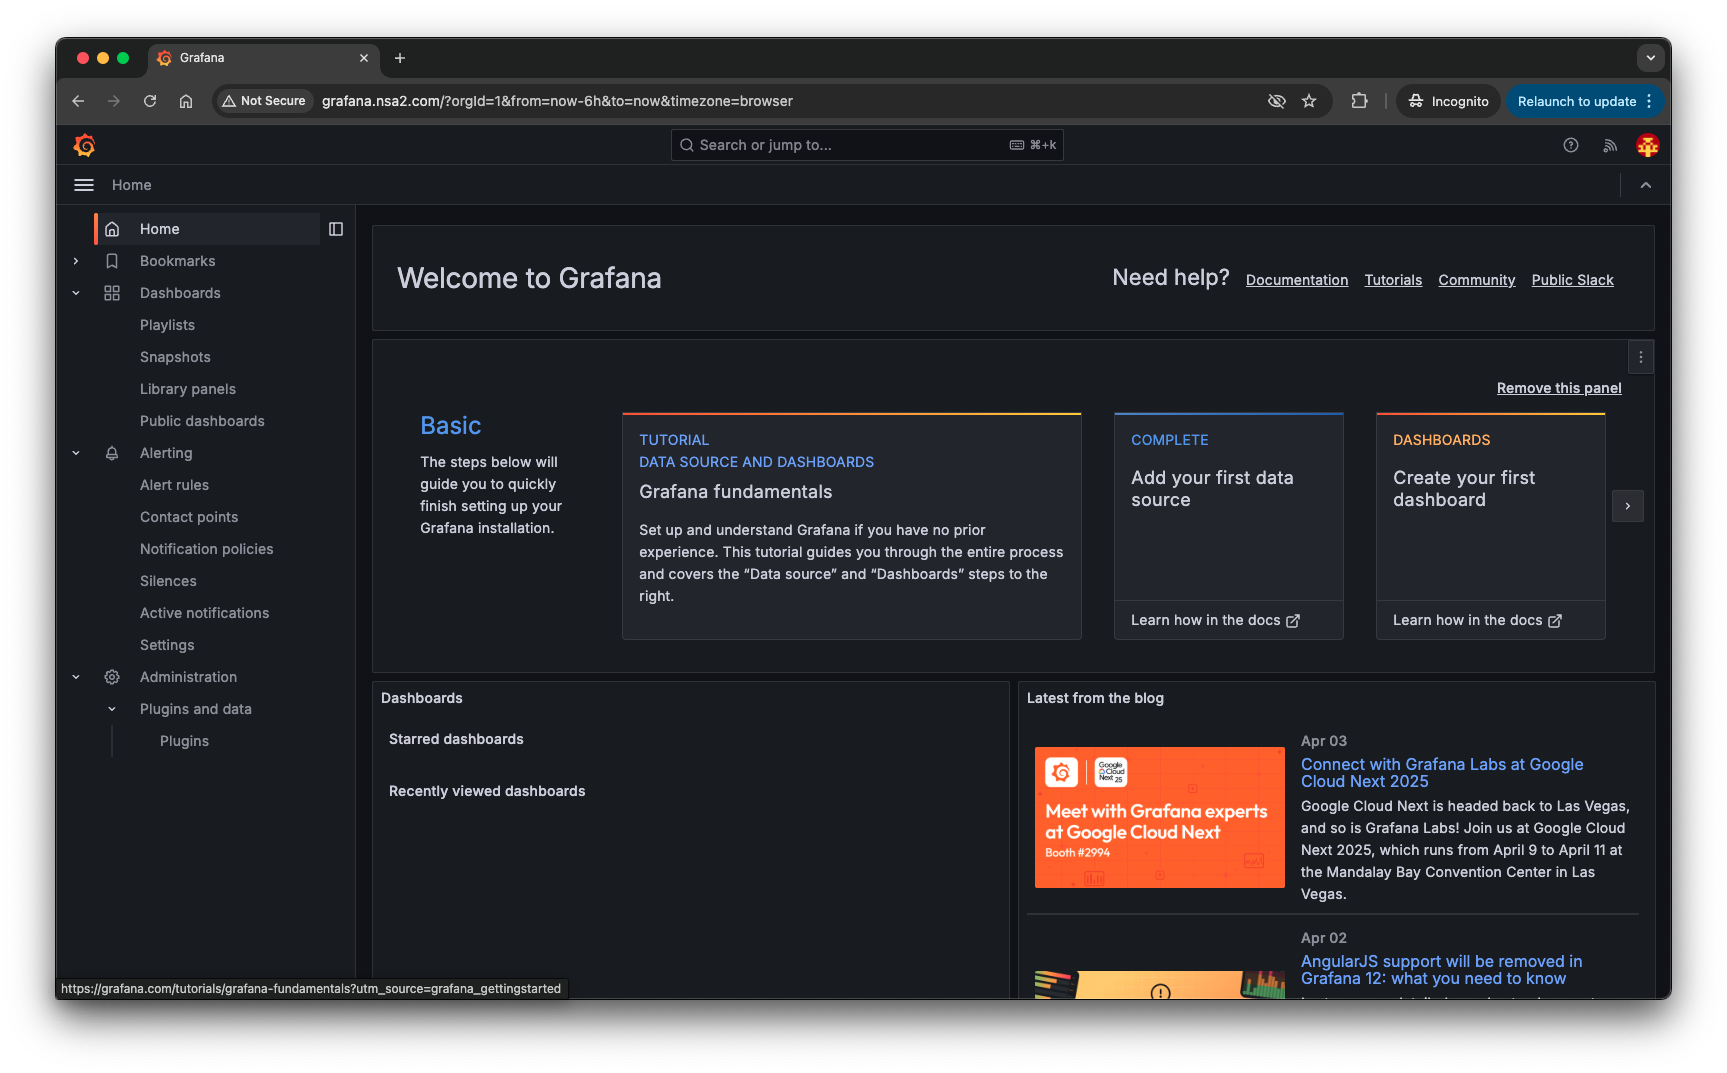Open Alert rules in the sidebar
Viewport: 1727px width, 1073px height.
click(174, 485)
